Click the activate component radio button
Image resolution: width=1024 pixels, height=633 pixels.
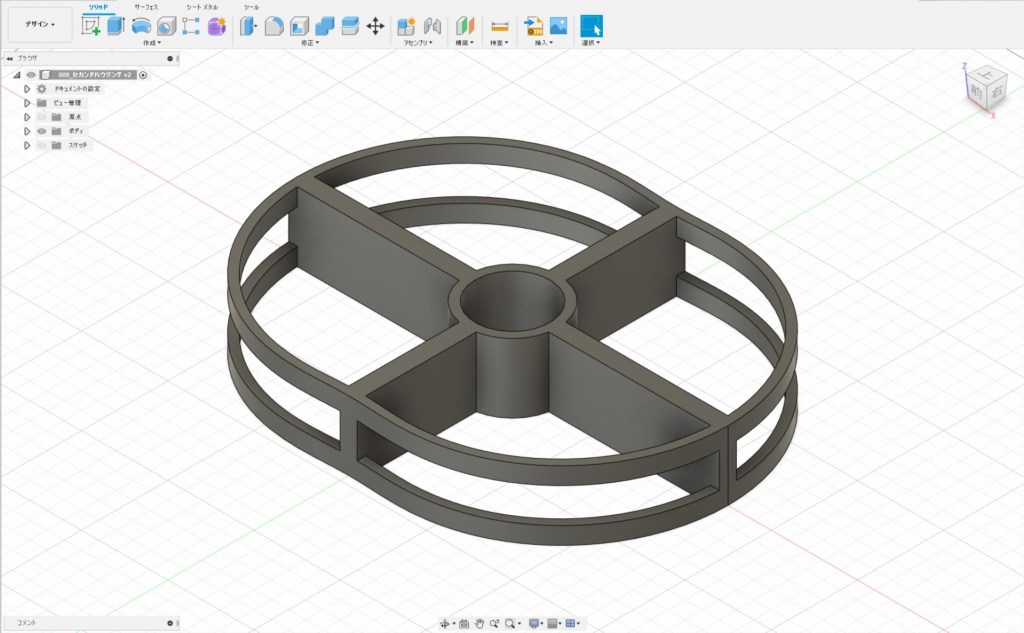pyautogui.click(x=143, y=75)
